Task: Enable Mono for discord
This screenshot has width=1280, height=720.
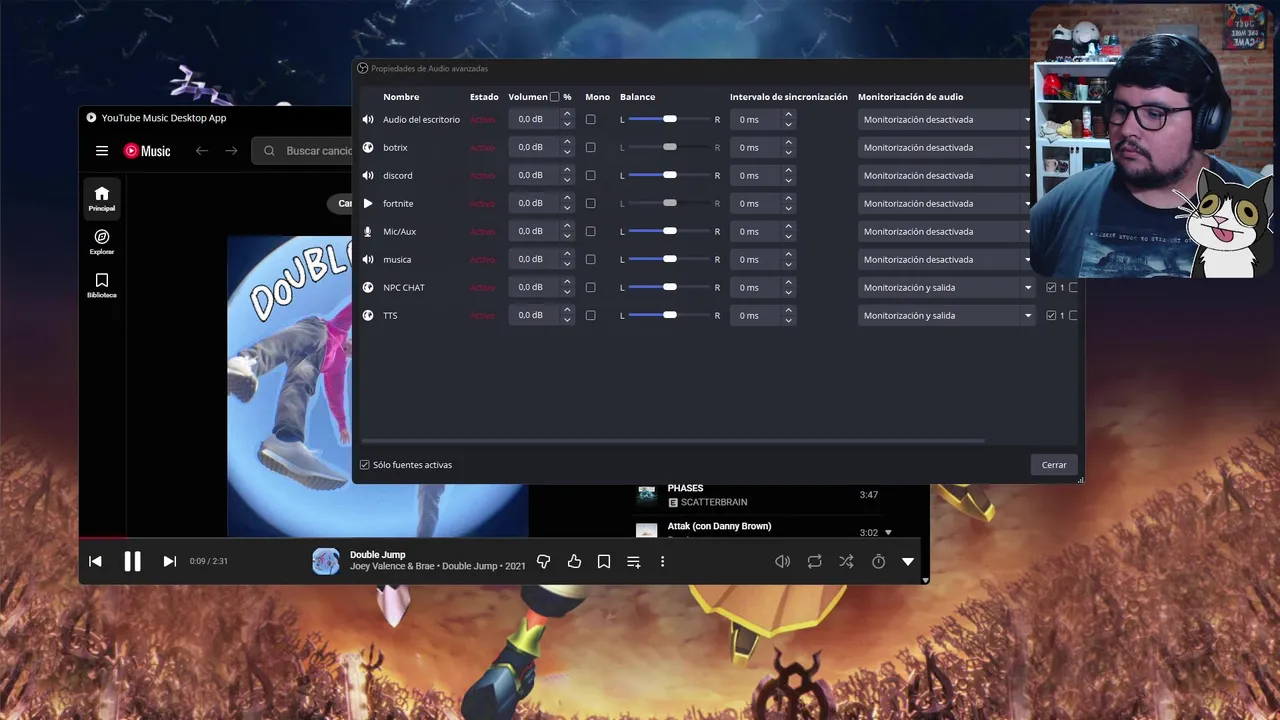Action: pyautogui.click(x=590, y=175)
